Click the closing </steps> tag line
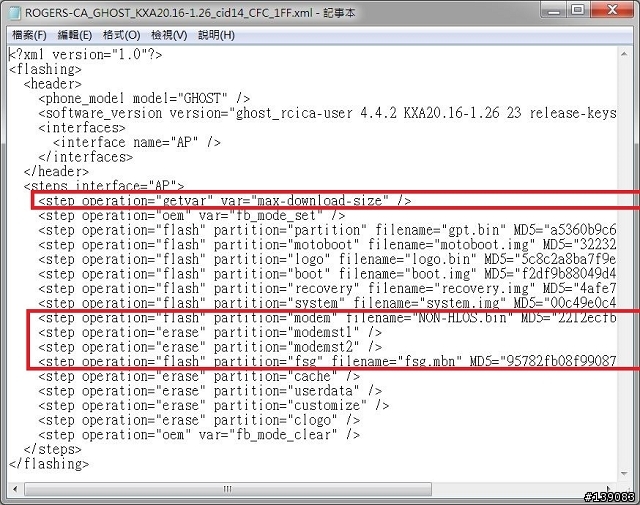Screen dimensions: 640x505 pyautogui.click(x=53, y=449)
